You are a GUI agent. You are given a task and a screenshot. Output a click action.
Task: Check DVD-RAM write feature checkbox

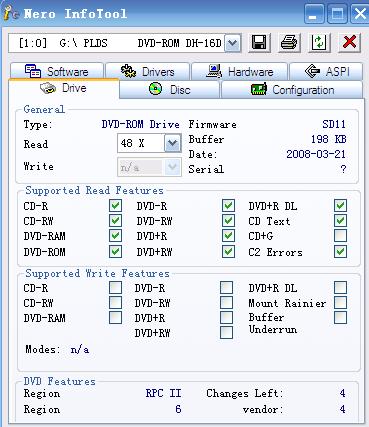coord(115,318)
